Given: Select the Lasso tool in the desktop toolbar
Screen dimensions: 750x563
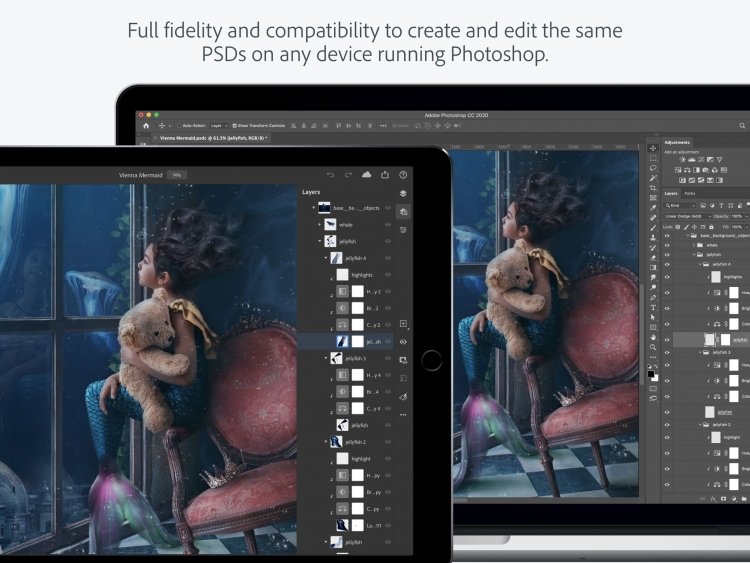Looking at the screenshot, I should coord(653,168).
